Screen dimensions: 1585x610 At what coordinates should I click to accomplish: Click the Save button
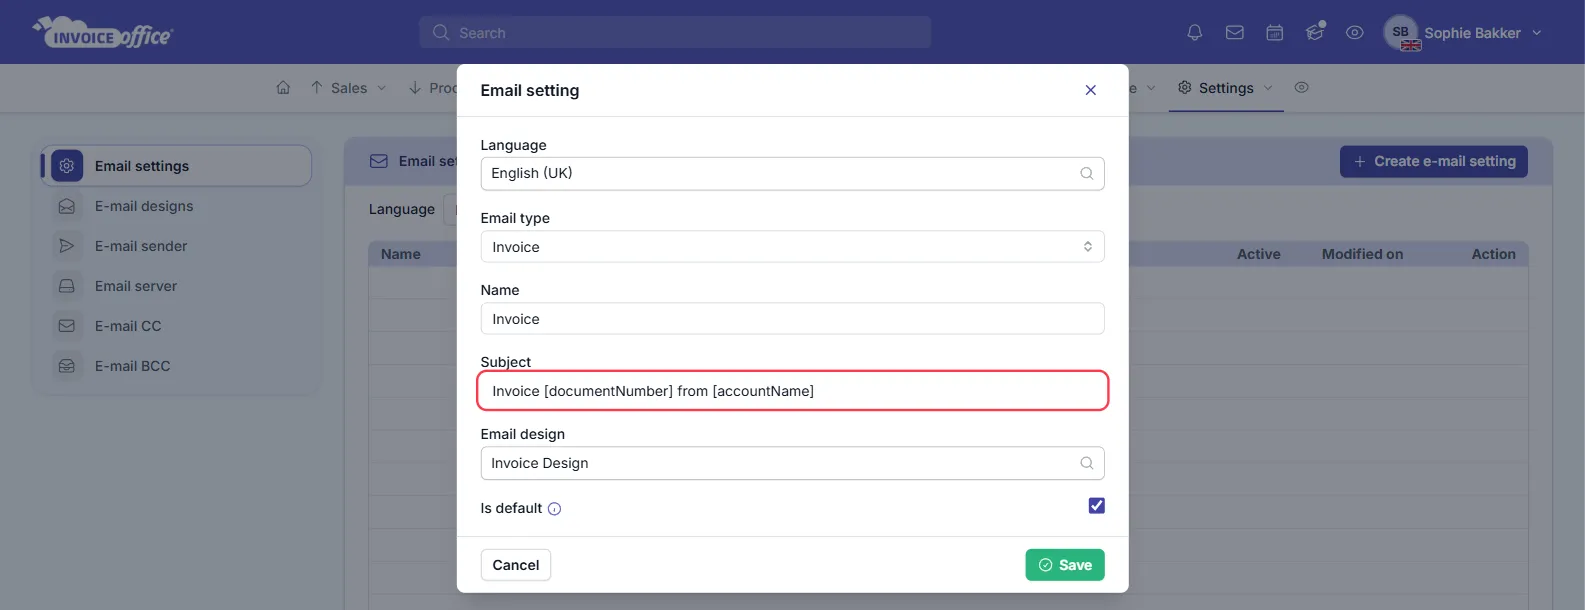[1065, 565]
